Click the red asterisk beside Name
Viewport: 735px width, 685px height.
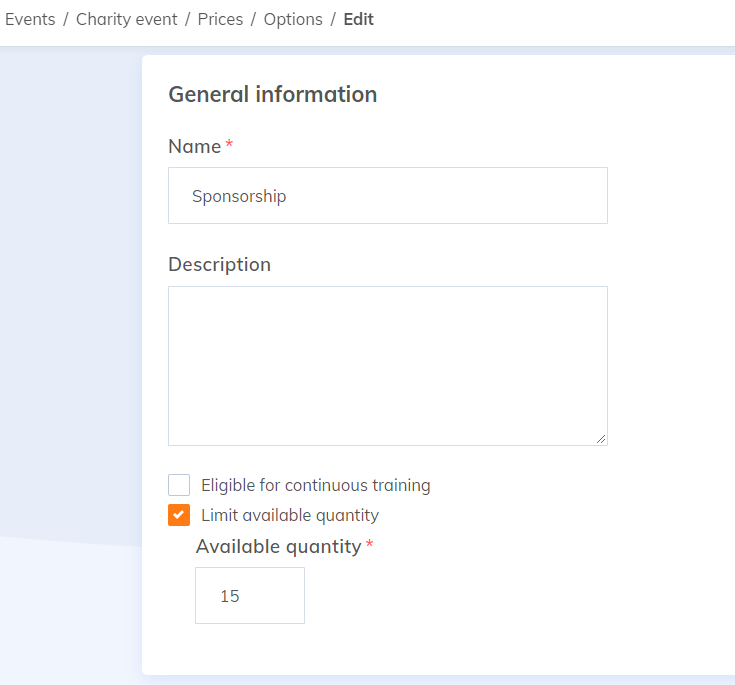pos(229,145)
